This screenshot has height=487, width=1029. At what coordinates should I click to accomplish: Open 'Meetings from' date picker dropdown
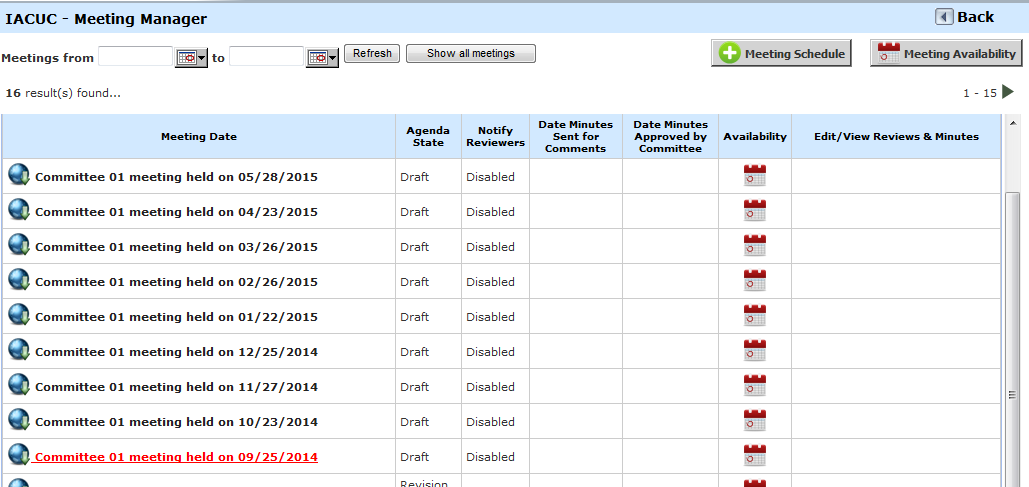191,58
